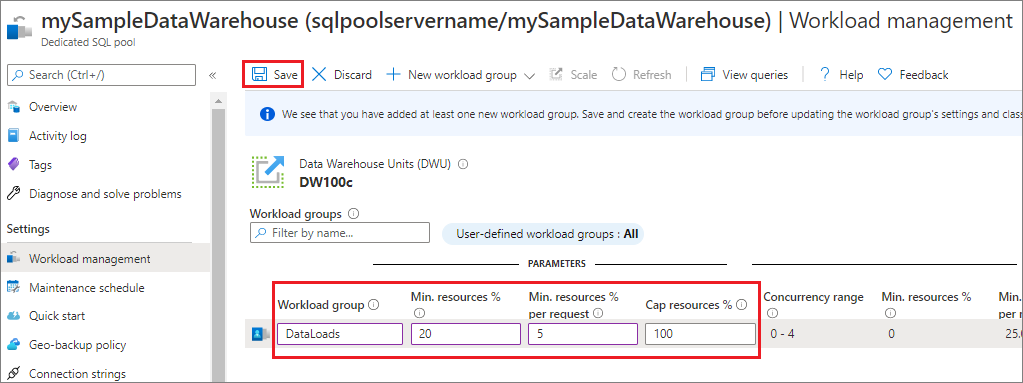Click info icon beside Workload group header
The height and width of the screenshot is (383, 1023).
point(374,305)
